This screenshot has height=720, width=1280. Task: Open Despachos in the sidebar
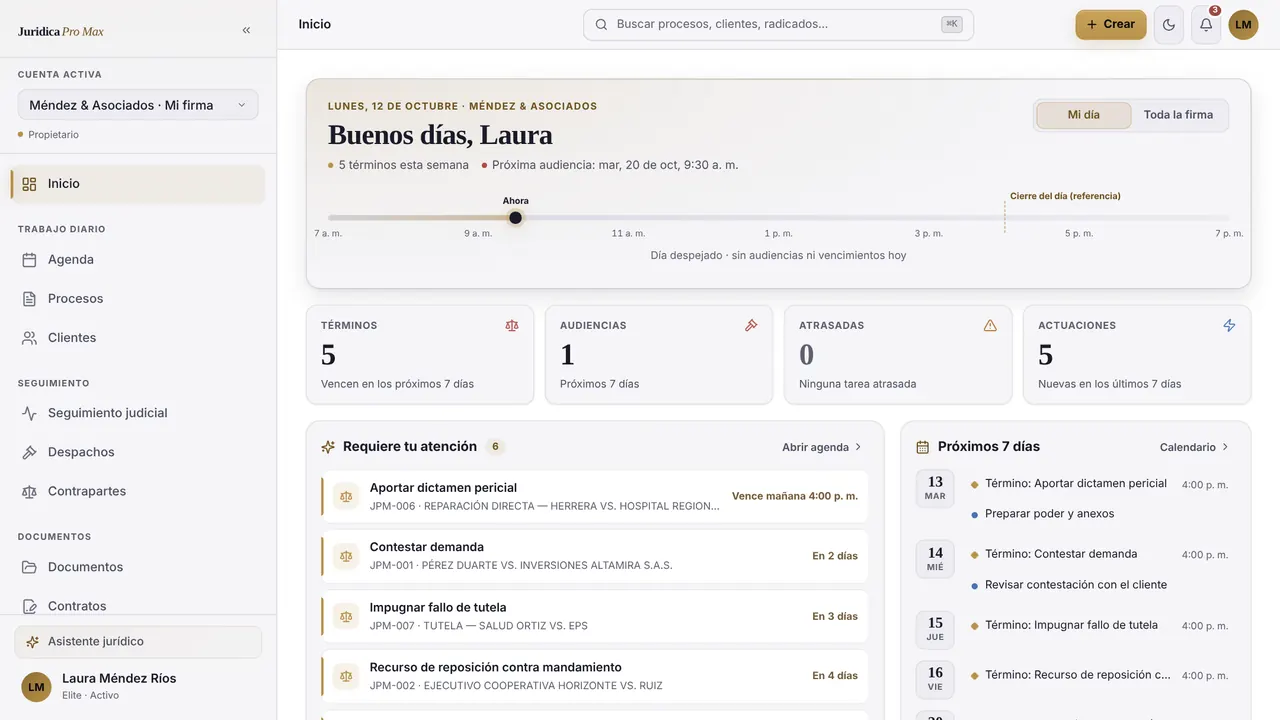(138, 452)
